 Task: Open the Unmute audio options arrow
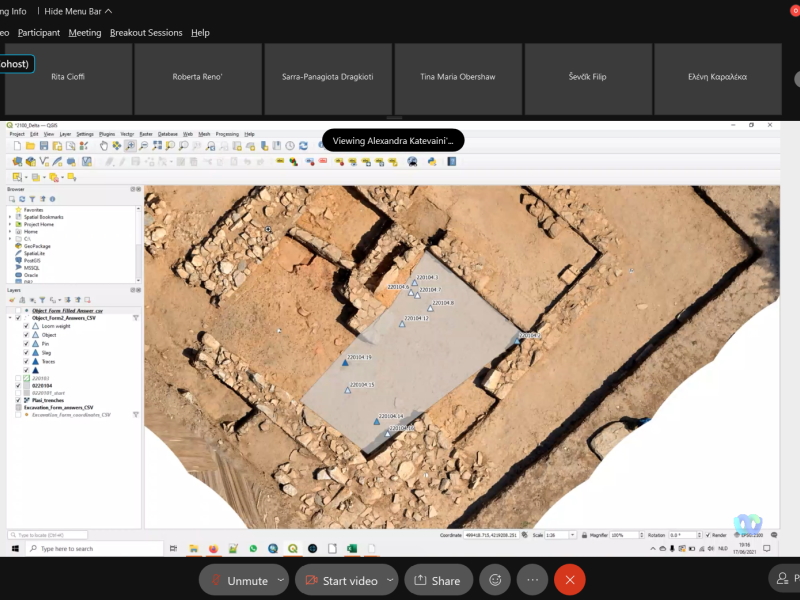[281, 580]
